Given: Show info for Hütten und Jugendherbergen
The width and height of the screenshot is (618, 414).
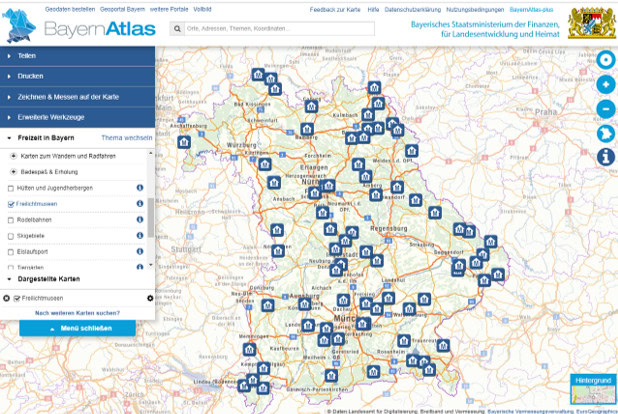Looking at the screenshot, I should coord(140,188).
